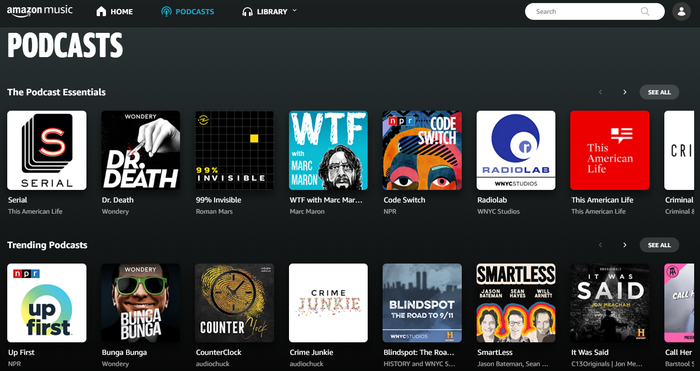Expand the Library dropdown chevron
This screenshot has width=700, height=371.
(x=294, y=11)
